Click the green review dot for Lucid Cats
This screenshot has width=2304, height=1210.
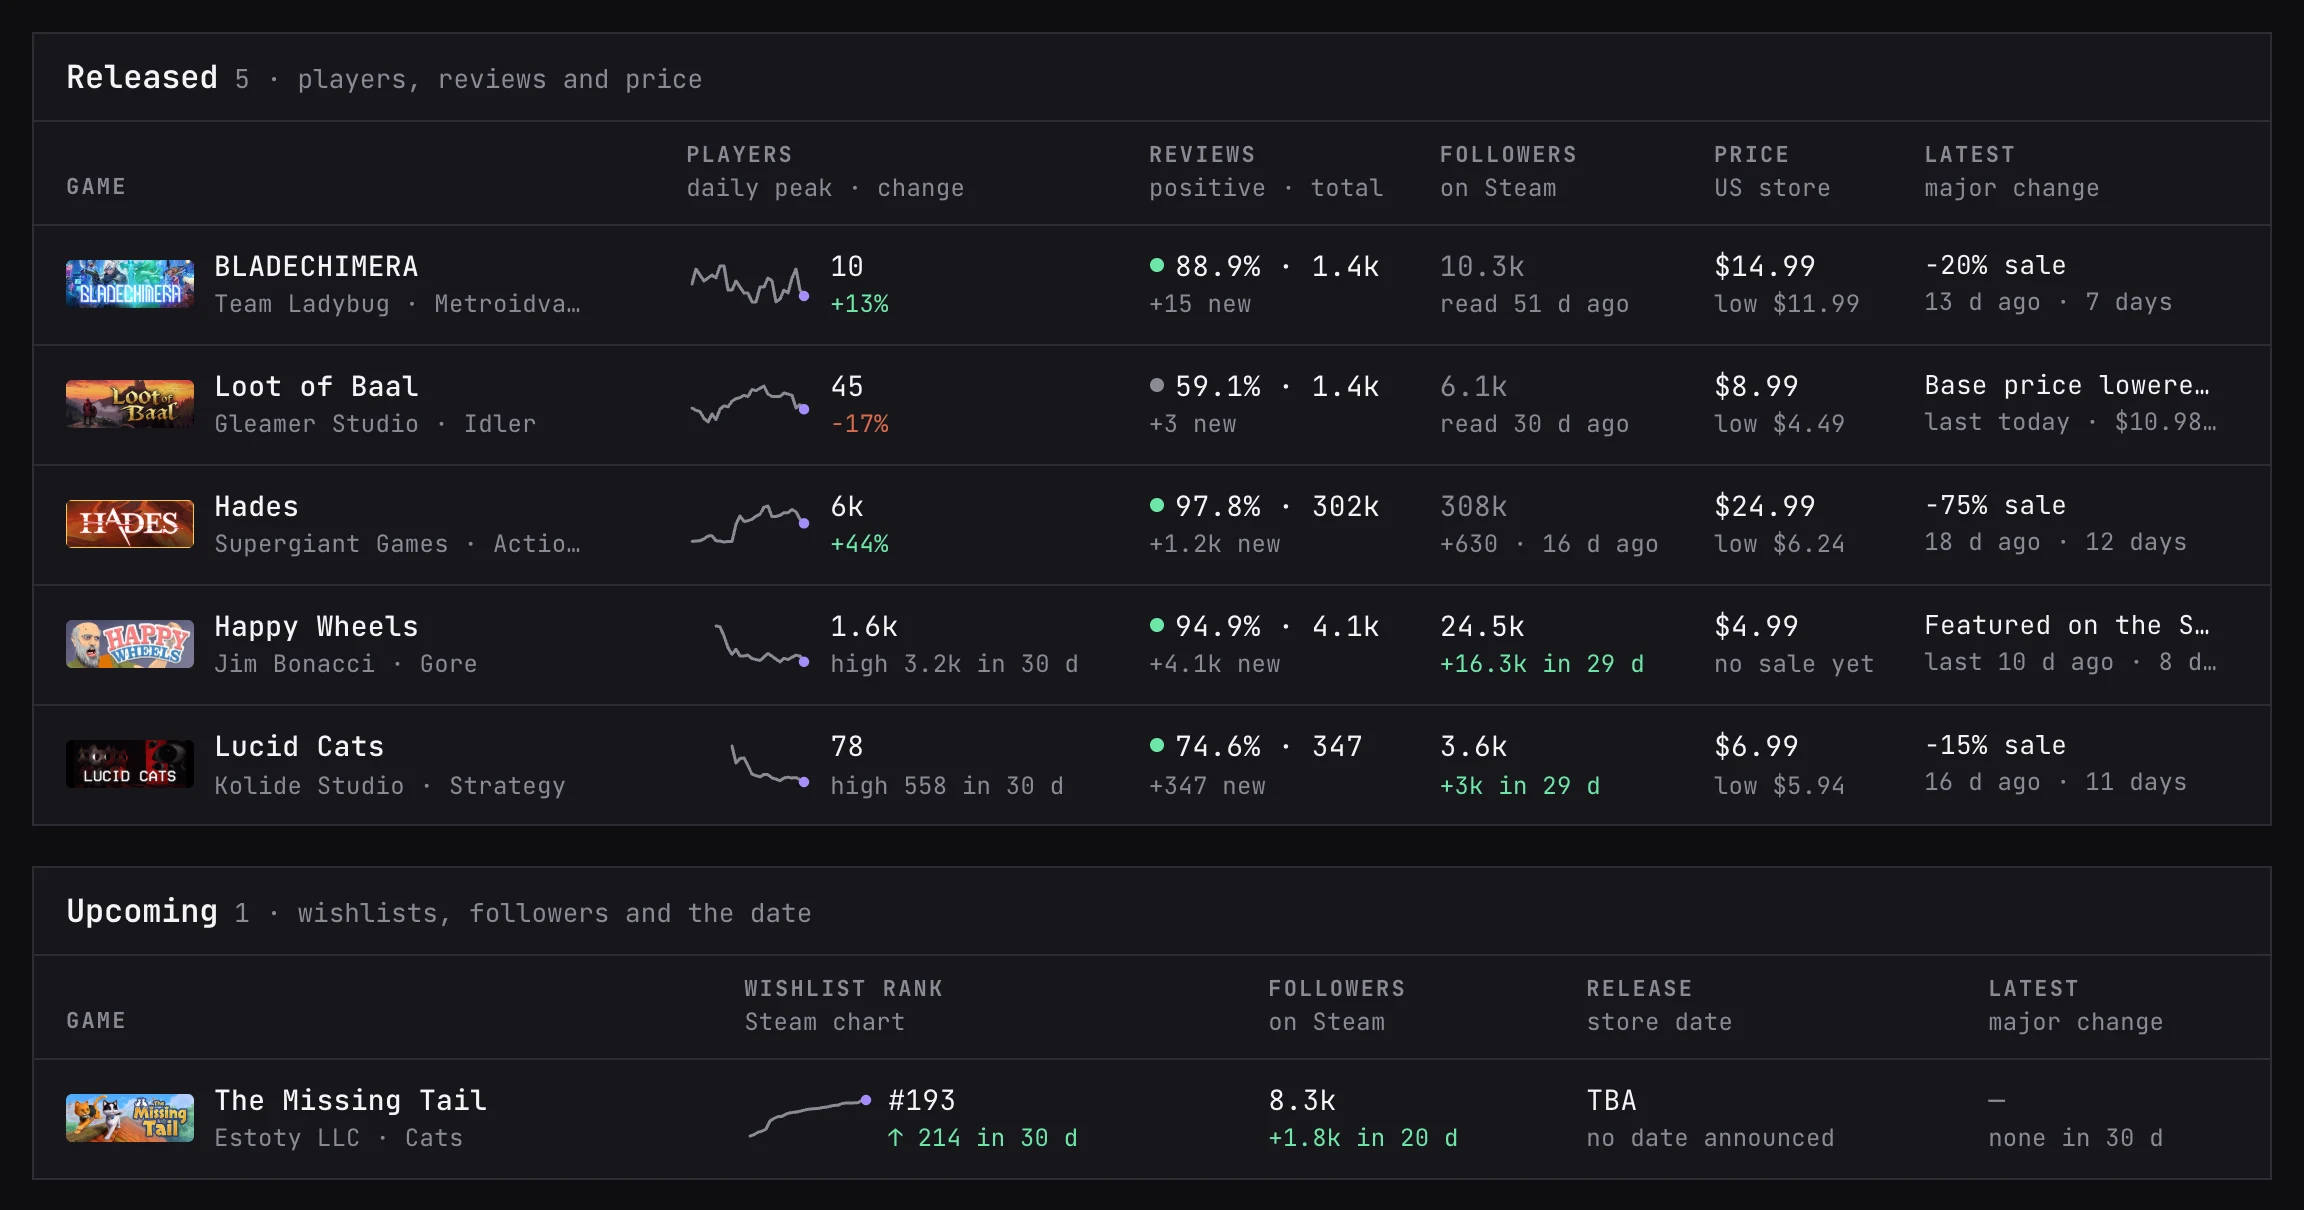[x=1157, y=745]
